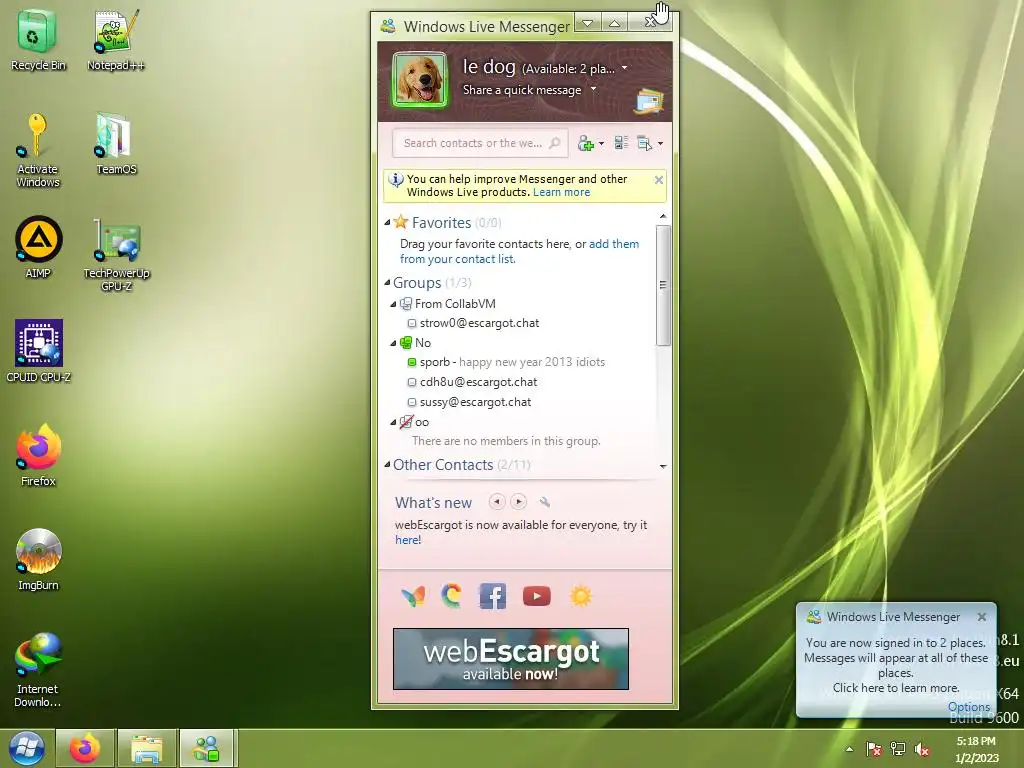The height and width of the screenshot is (768, 1024).
Task: Collapse the From CollabVM group
Action: click(393, 304)
